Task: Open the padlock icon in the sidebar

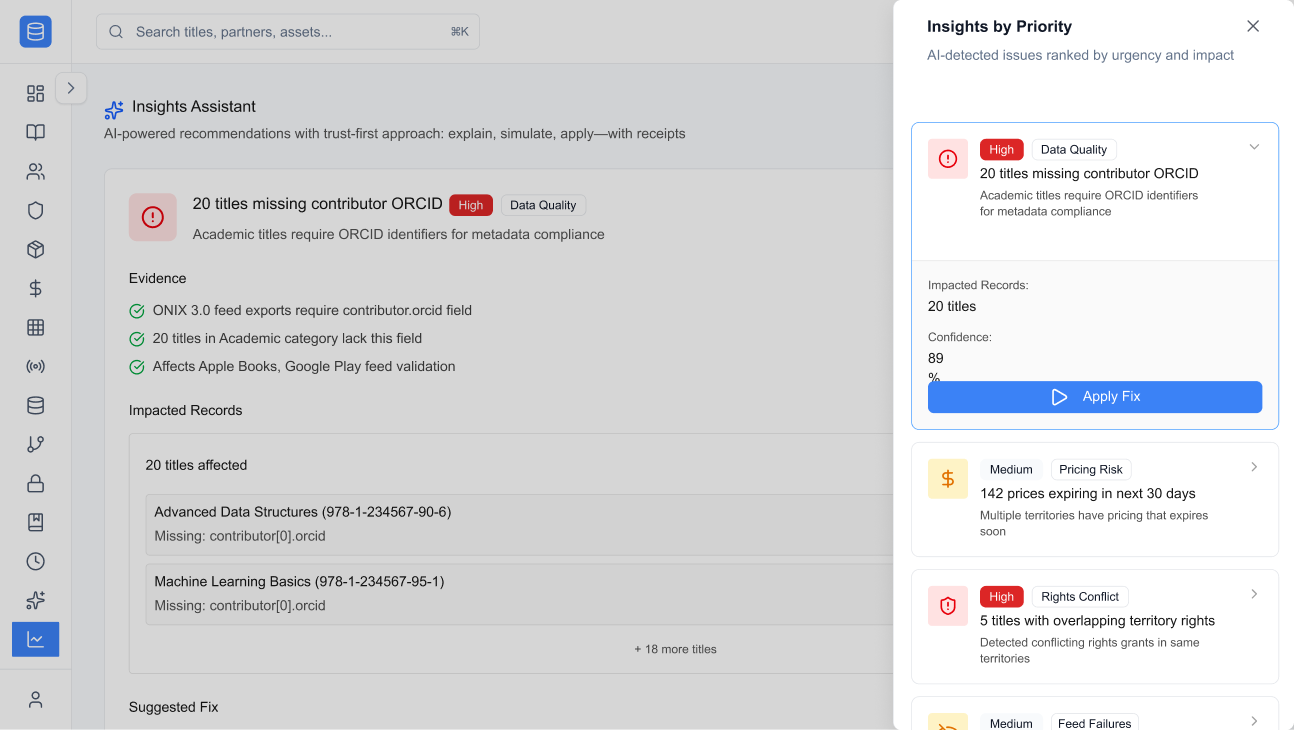Action: (35, 484)
